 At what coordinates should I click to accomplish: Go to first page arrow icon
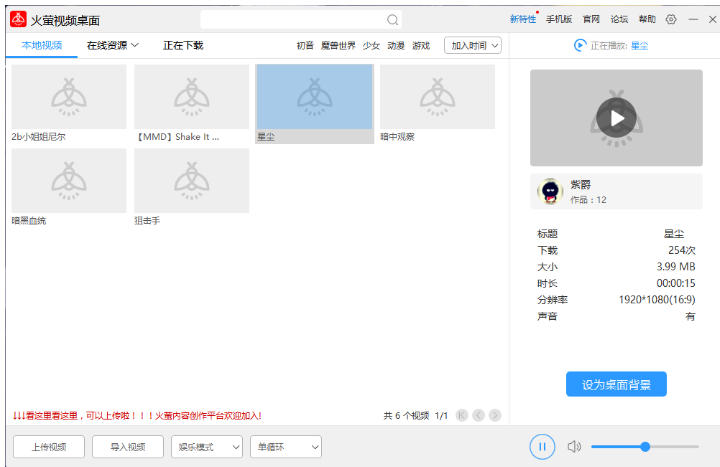coord(461,415)
